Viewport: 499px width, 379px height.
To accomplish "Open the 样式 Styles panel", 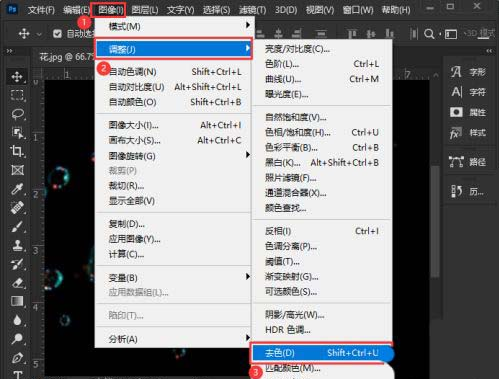I will click(468, 133).
